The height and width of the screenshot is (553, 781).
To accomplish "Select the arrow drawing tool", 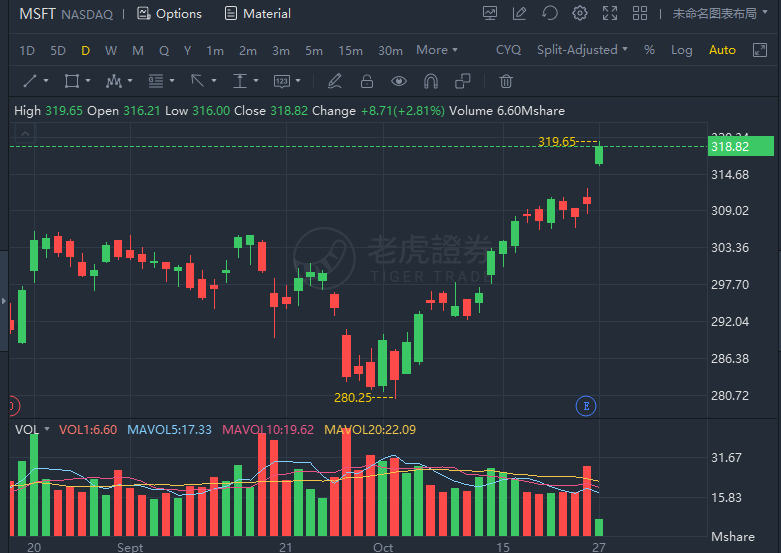I will click(198, 81).
